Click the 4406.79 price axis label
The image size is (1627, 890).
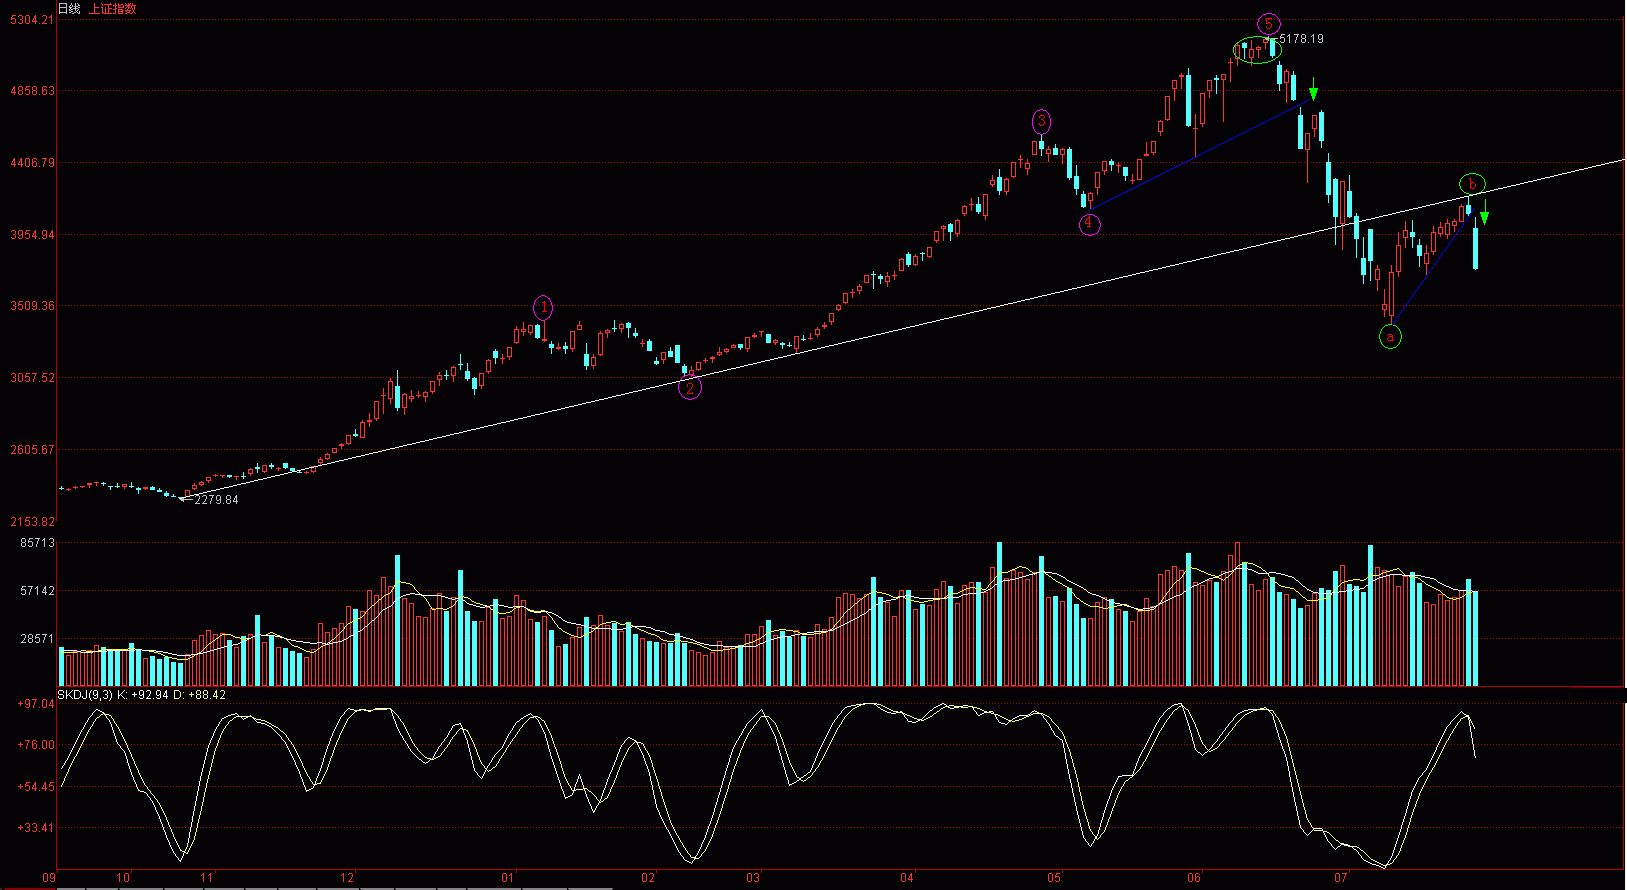tap(32, 163)
